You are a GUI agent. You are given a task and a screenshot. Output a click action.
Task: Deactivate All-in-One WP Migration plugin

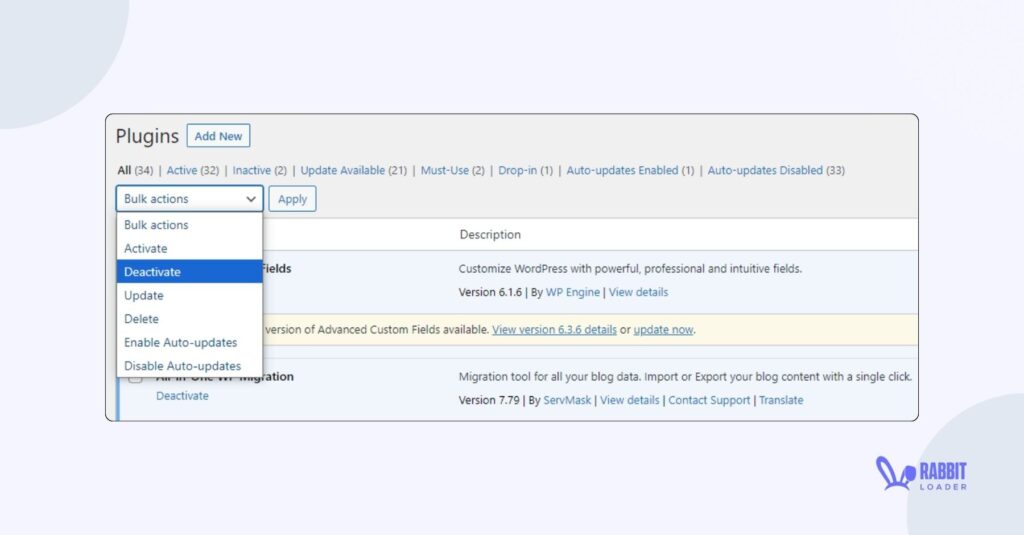point(182,396)
